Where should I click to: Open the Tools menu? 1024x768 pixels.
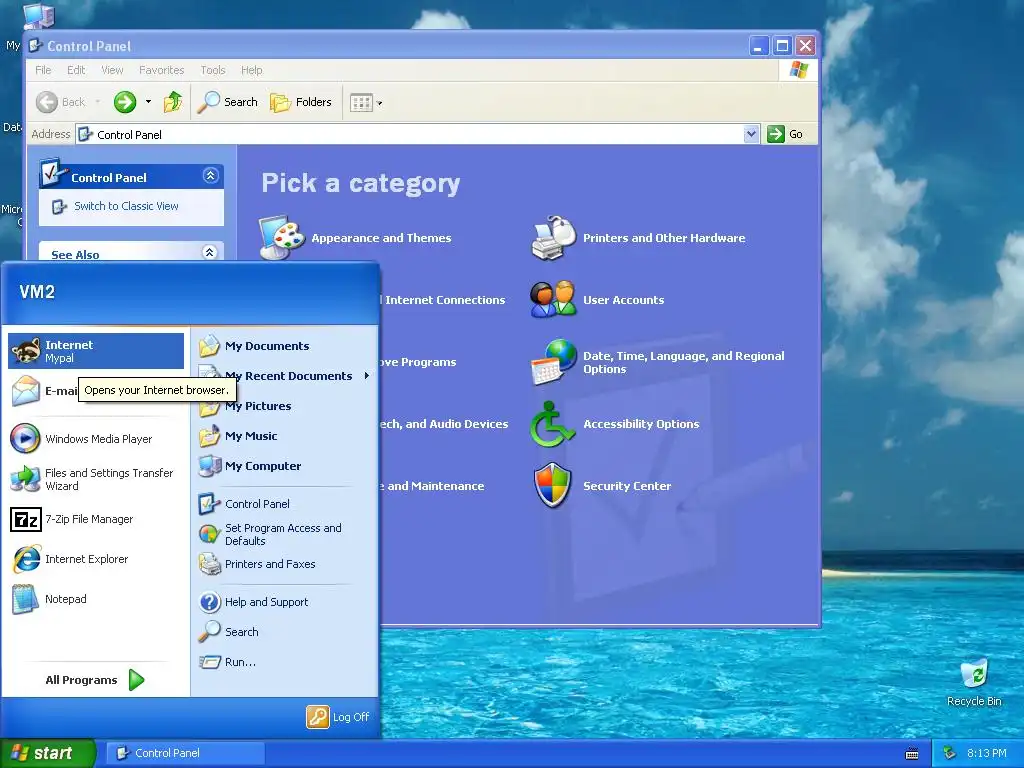213,70
